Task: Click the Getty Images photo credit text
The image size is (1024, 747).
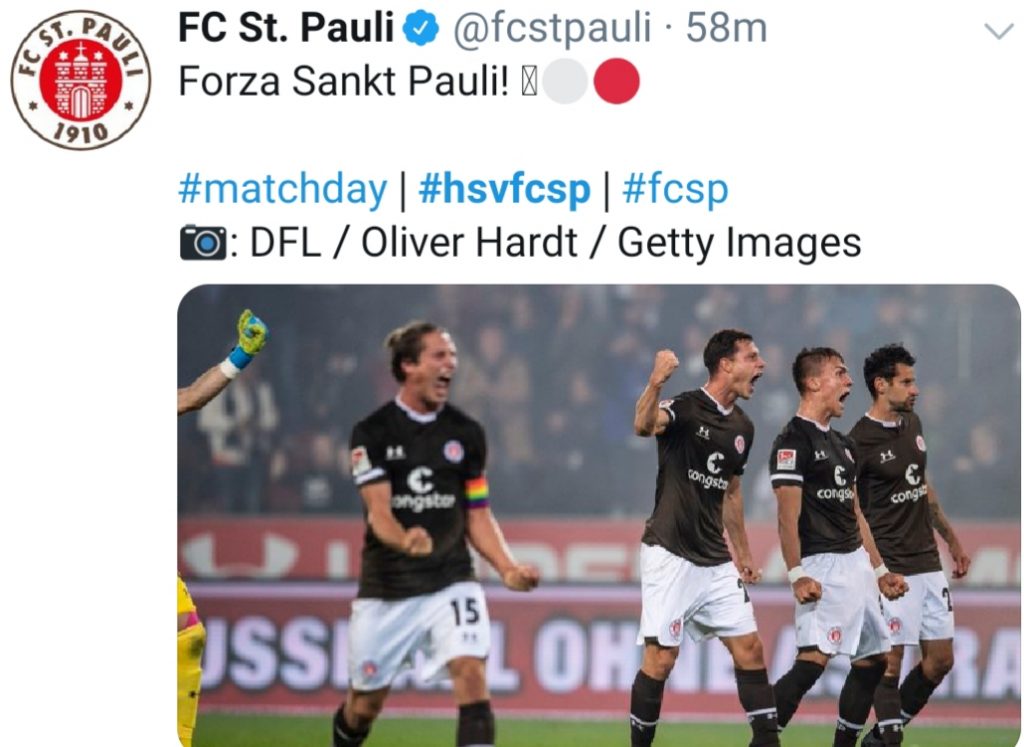Action: coord(739,243)
